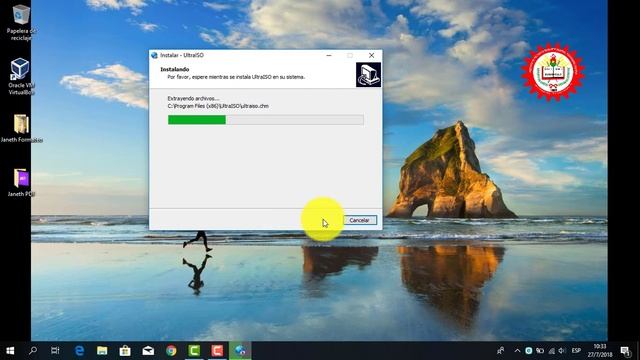The width and height of the screenshot is (640, 360).
Task: Click the "Por favor, espere" instruction text
Action: 236,77
